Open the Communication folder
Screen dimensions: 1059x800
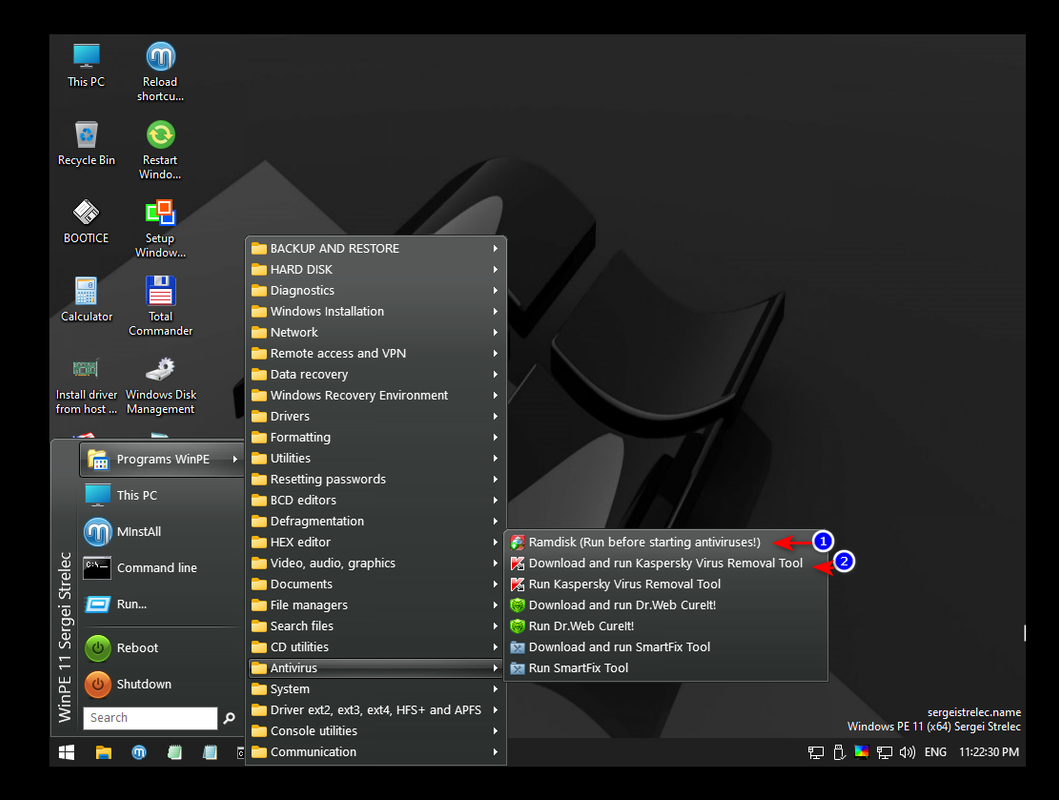click(x=376, y=751)
